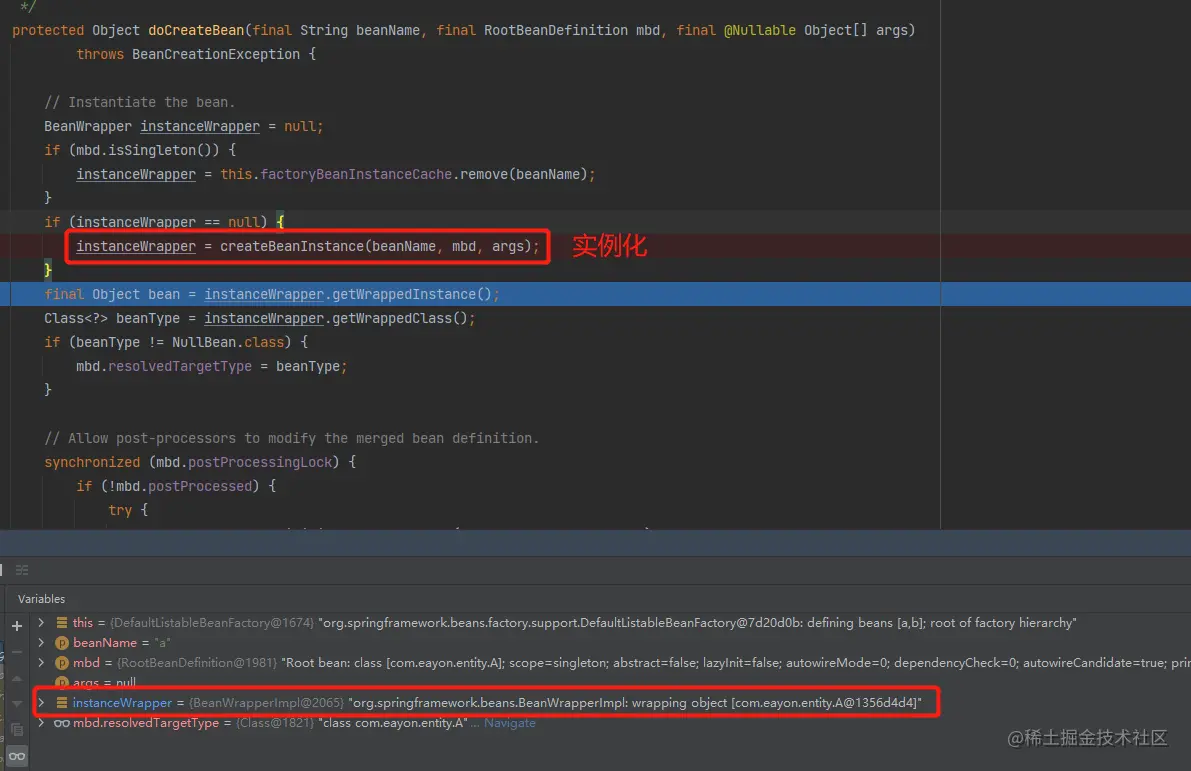Click resolvedTargetType field in the assignment line
The width and height of the screenshot is (1191, 771).
[180, 367]
